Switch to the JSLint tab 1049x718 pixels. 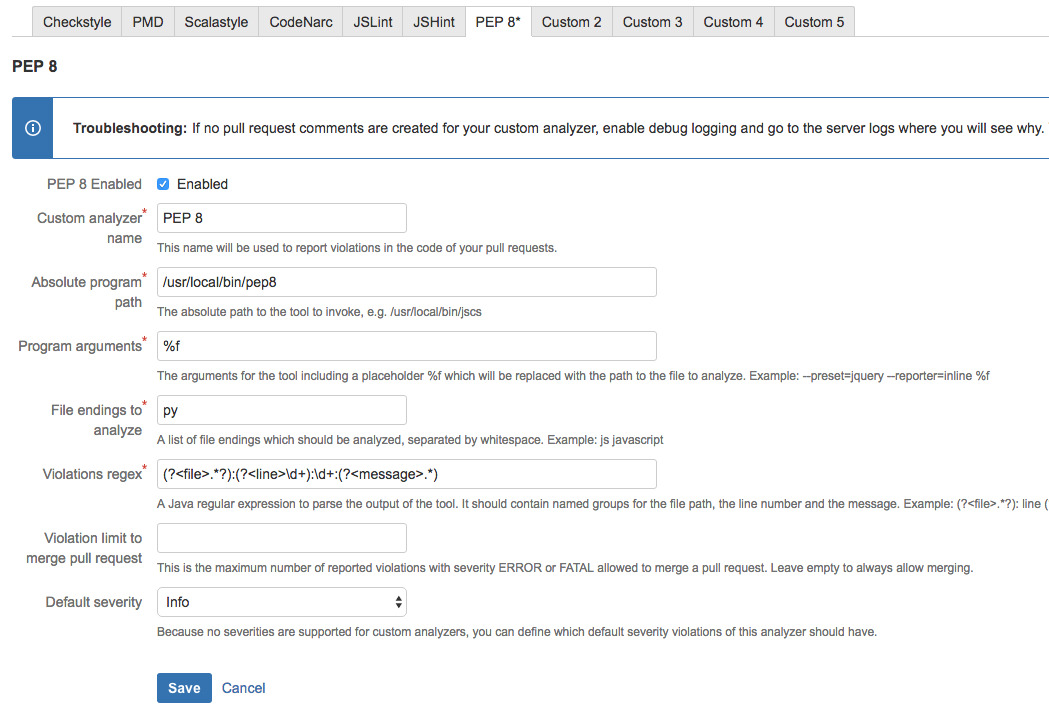click(x=372, y=22)
